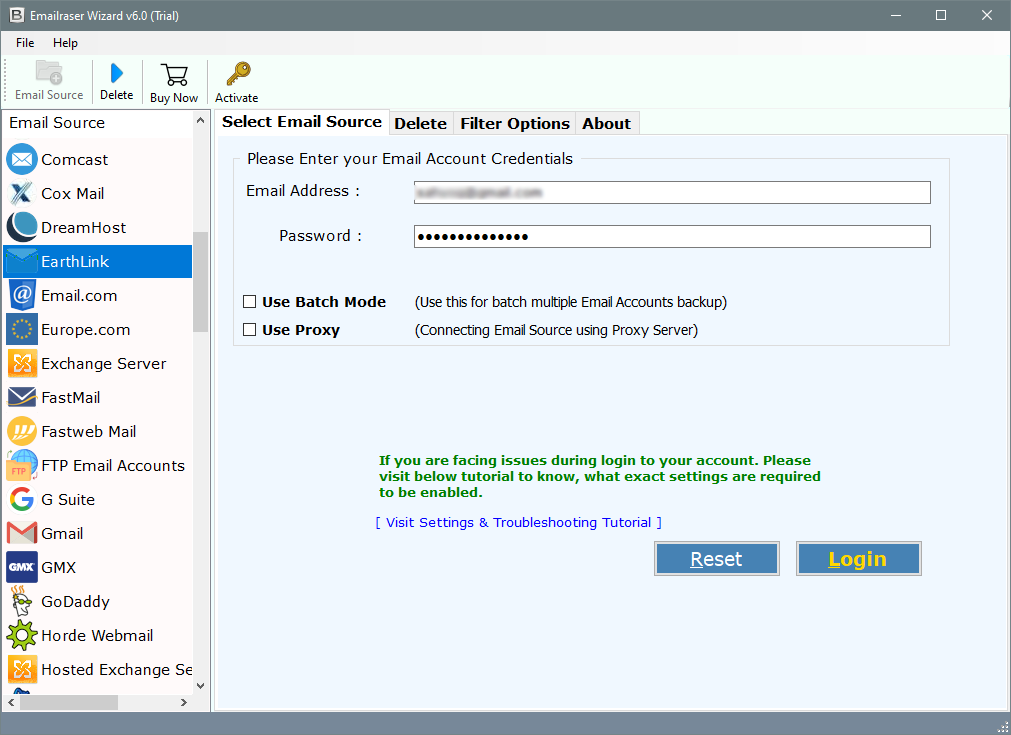1011x735 pixels.
Task: Choose the G Suite Google icon
Action: point(22,500)
